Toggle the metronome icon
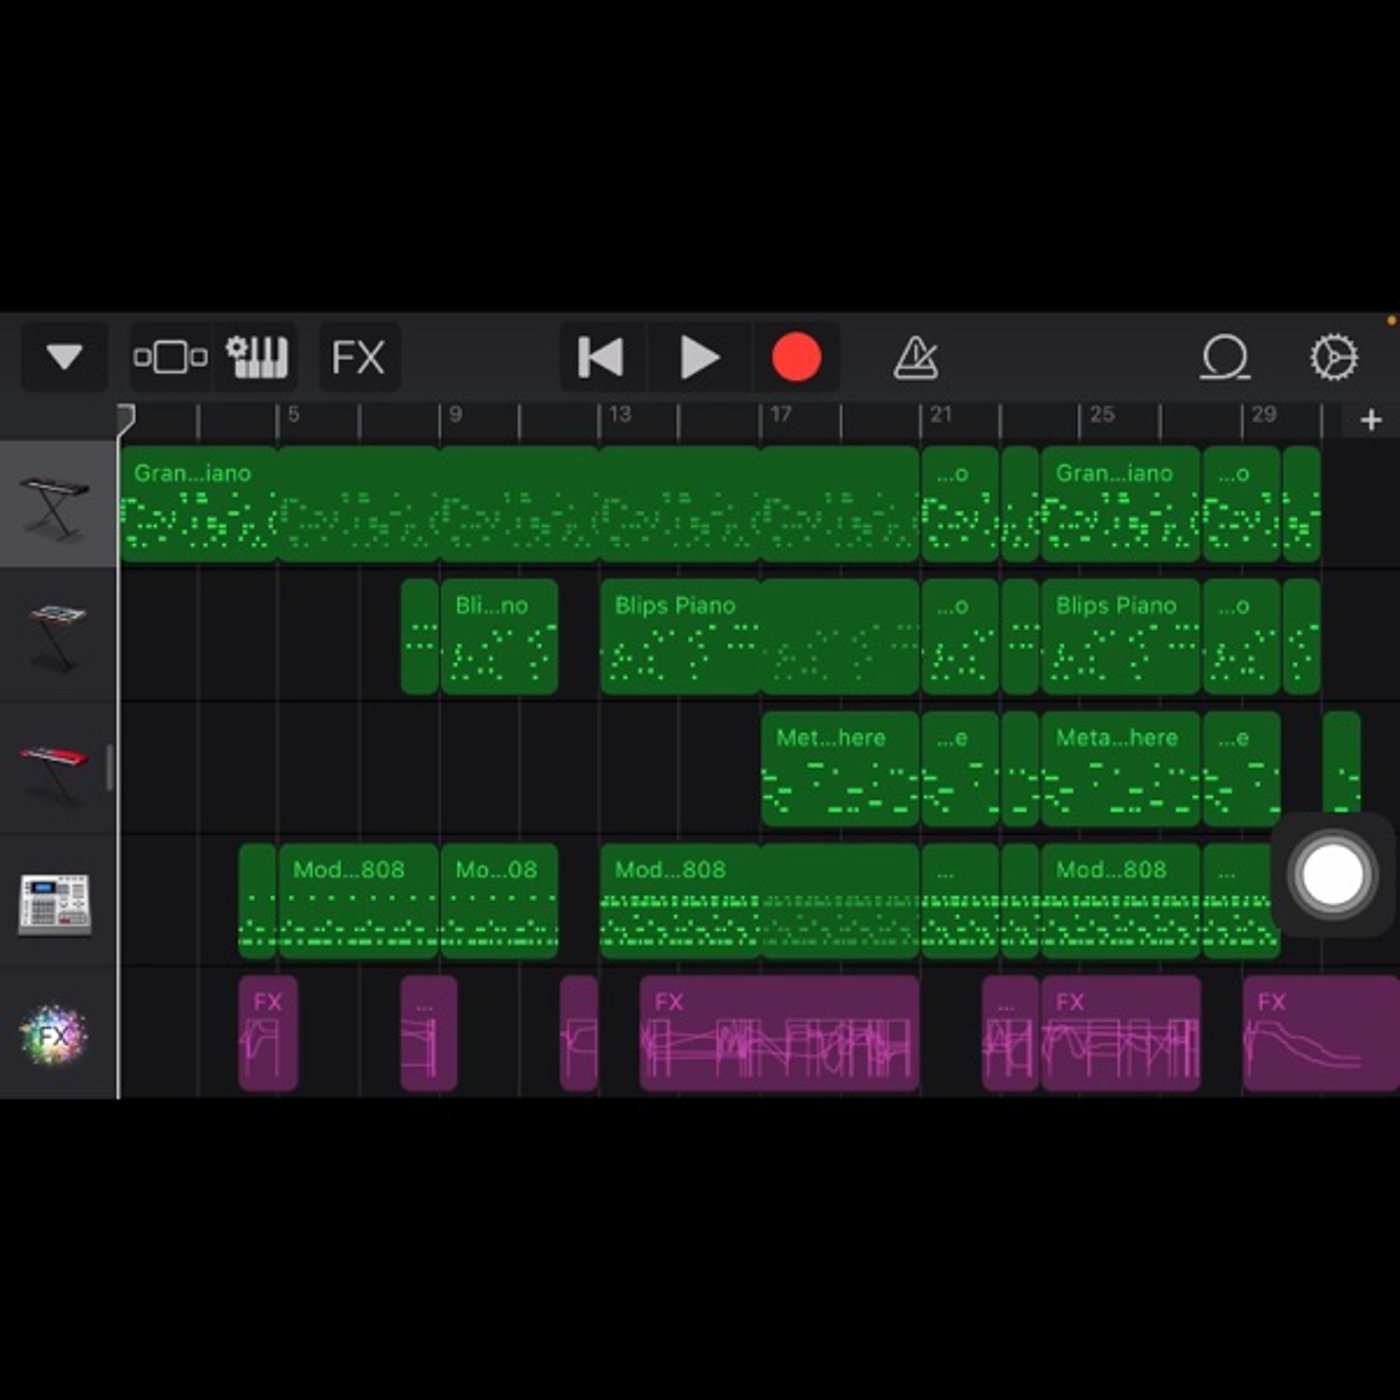 915,357
